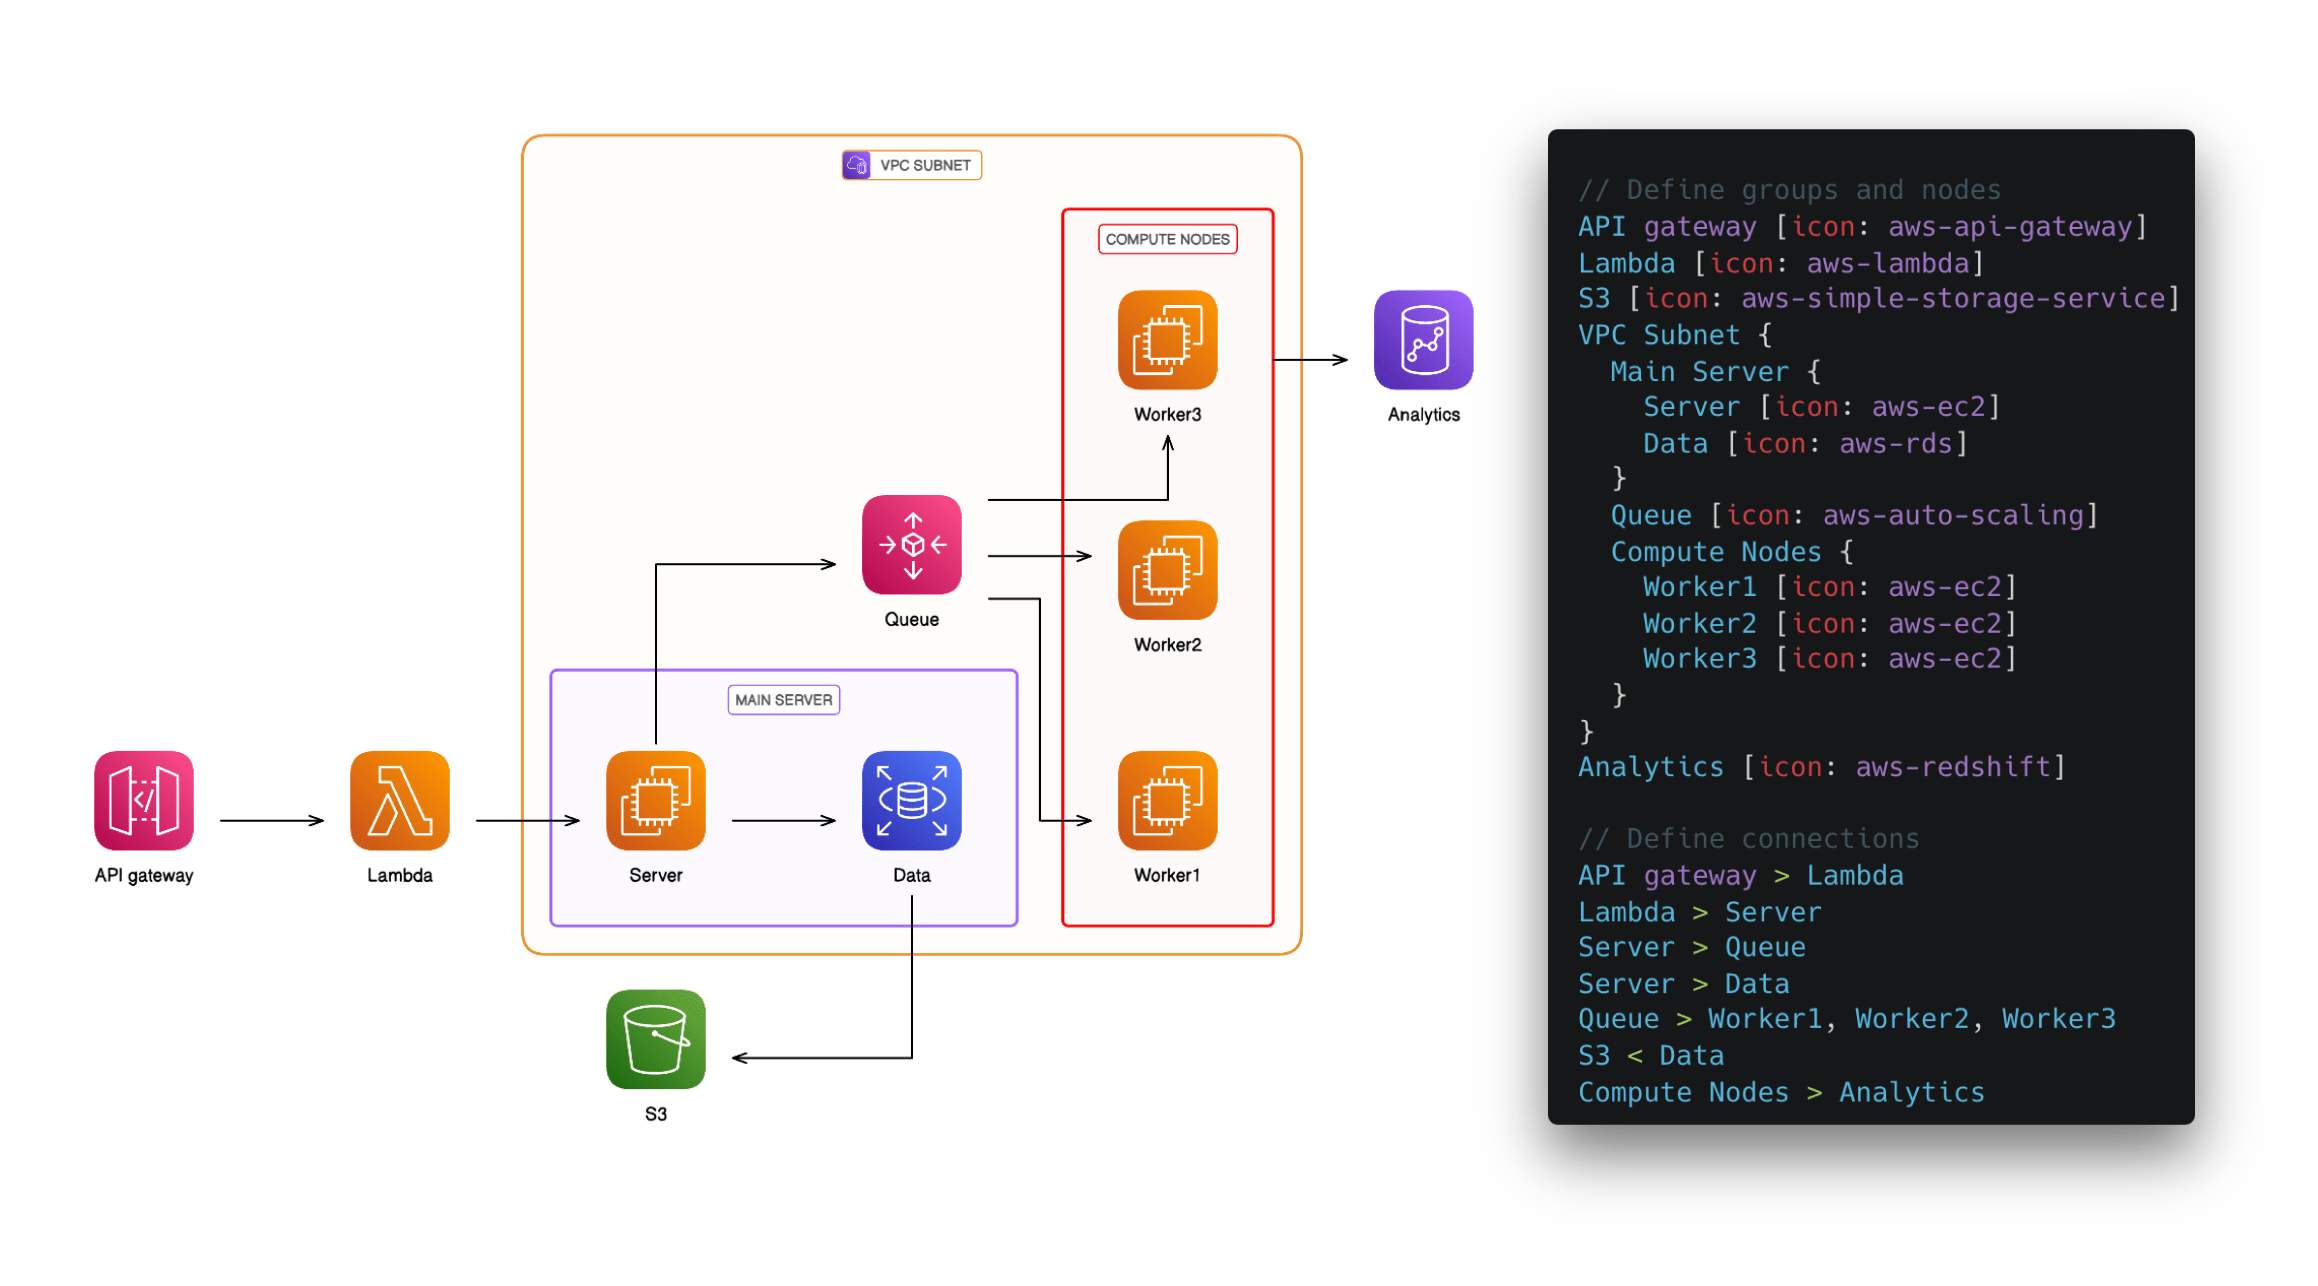Select the Lambda function icon
The width and height of the screenshot is (2318, 1286).
[x=399, y=801]
